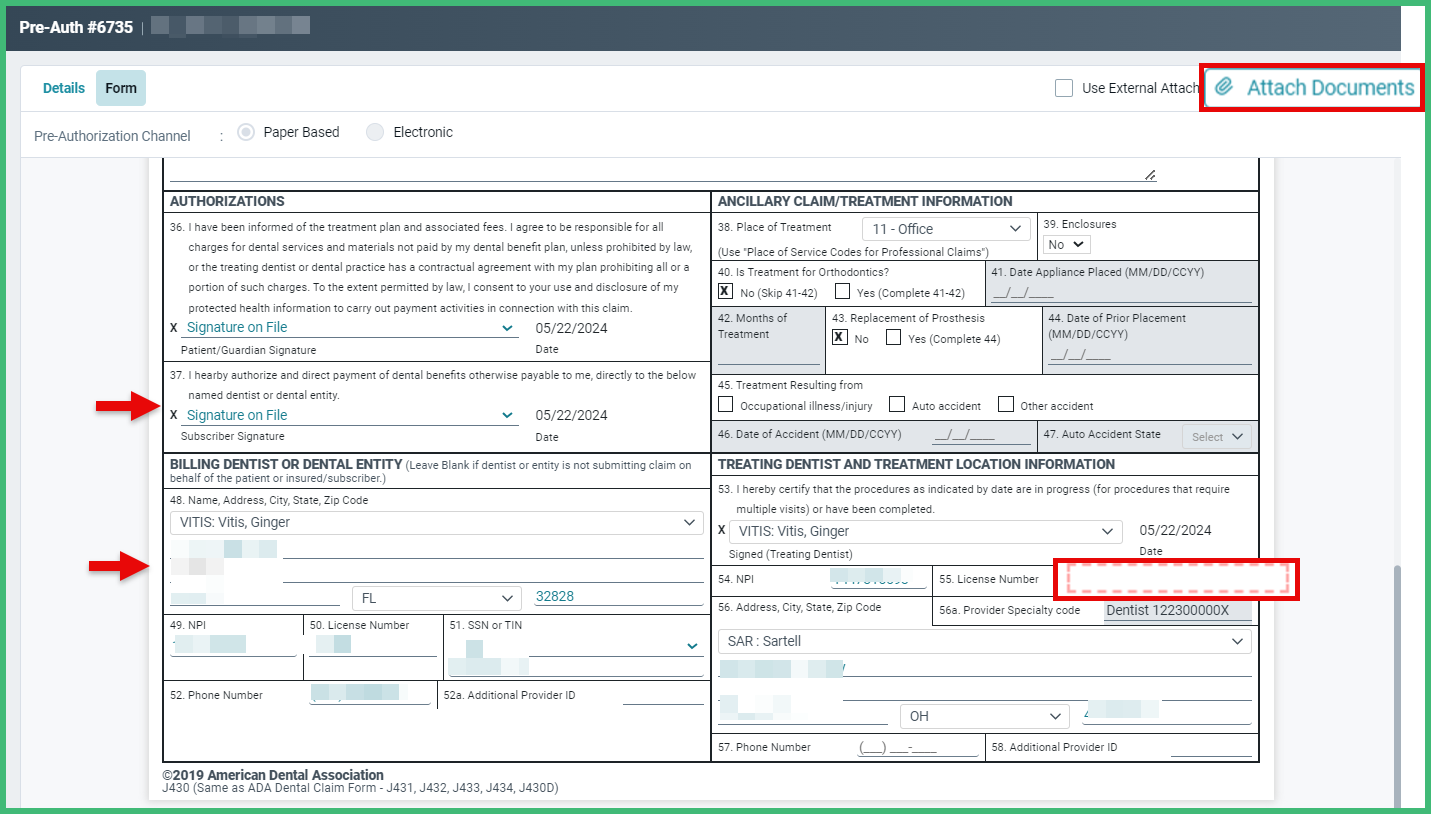The height and width of the screenshot is (814, 1431).
Task: Open the Patient/Guardian Signature dropdown
Action: [x=350, y=328]
